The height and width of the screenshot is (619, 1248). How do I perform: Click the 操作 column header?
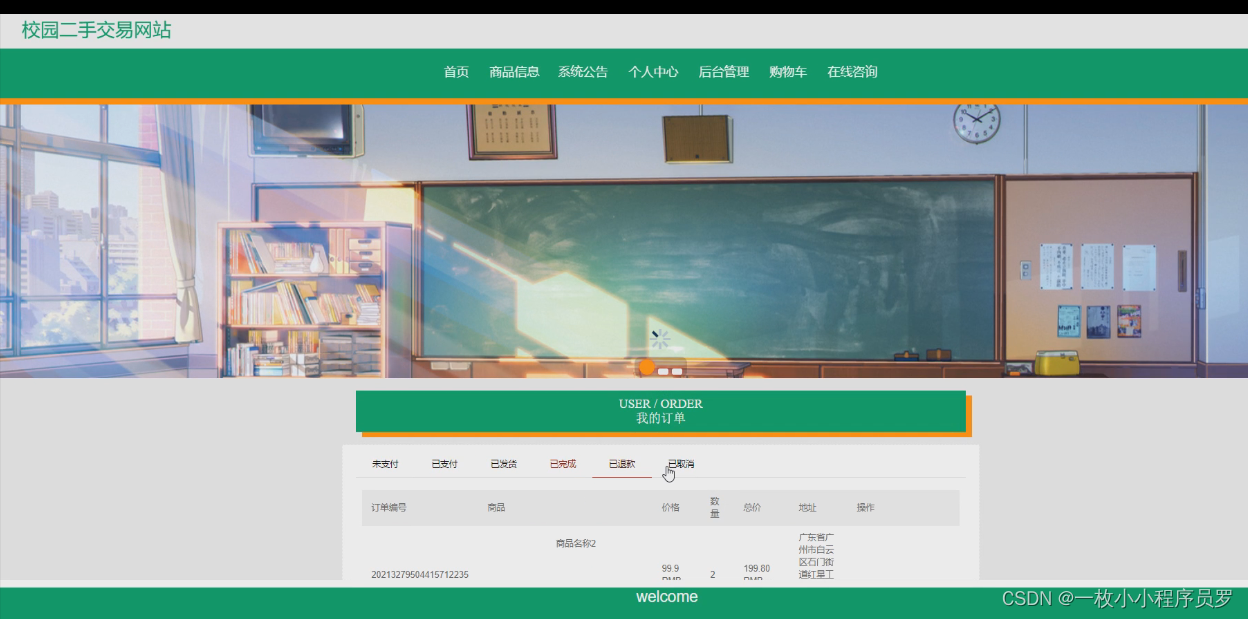pos(865,508)
